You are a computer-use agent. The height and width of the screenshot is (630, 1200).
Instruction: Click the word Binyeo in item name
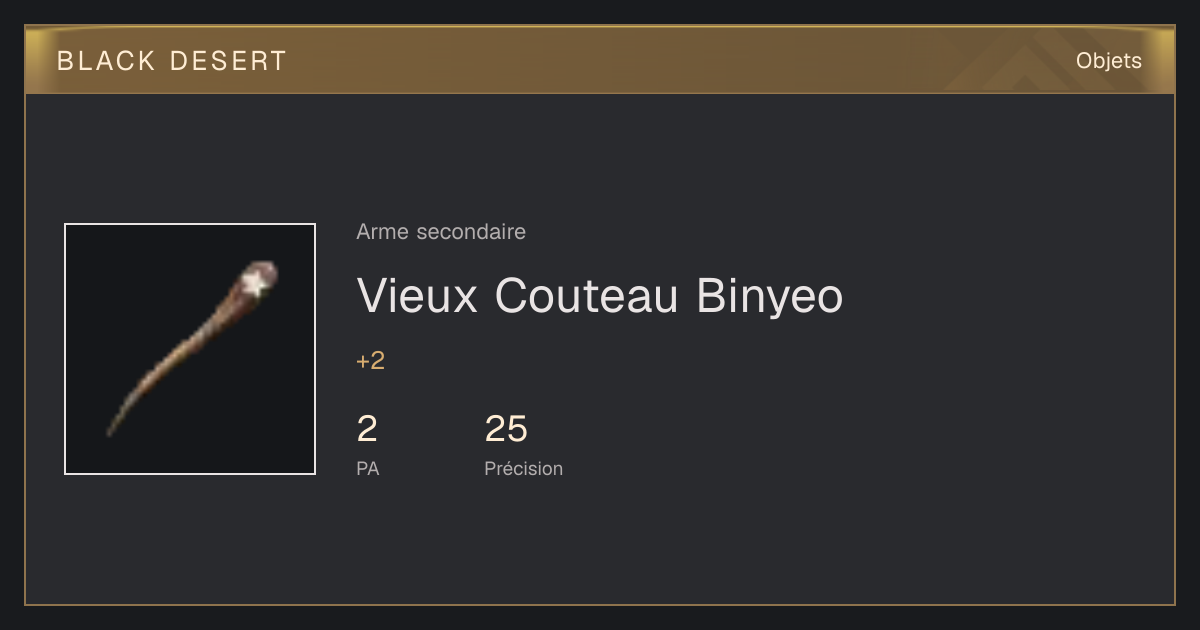(x=770, y=295)
